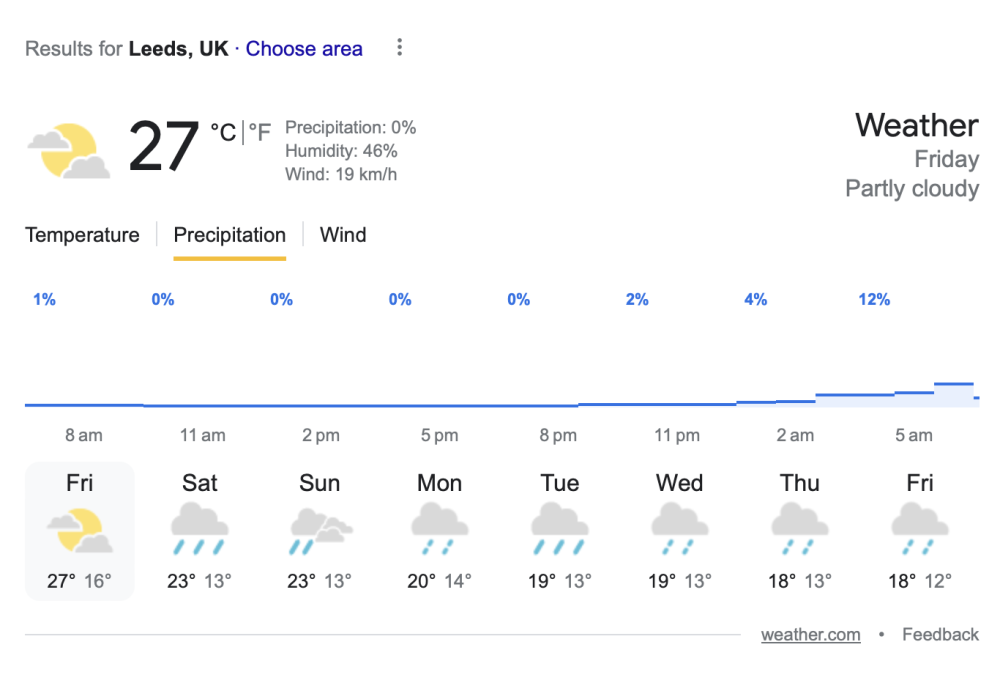
Task: Select Wednesday's rain cloud icon
Action: coord(680,529)
